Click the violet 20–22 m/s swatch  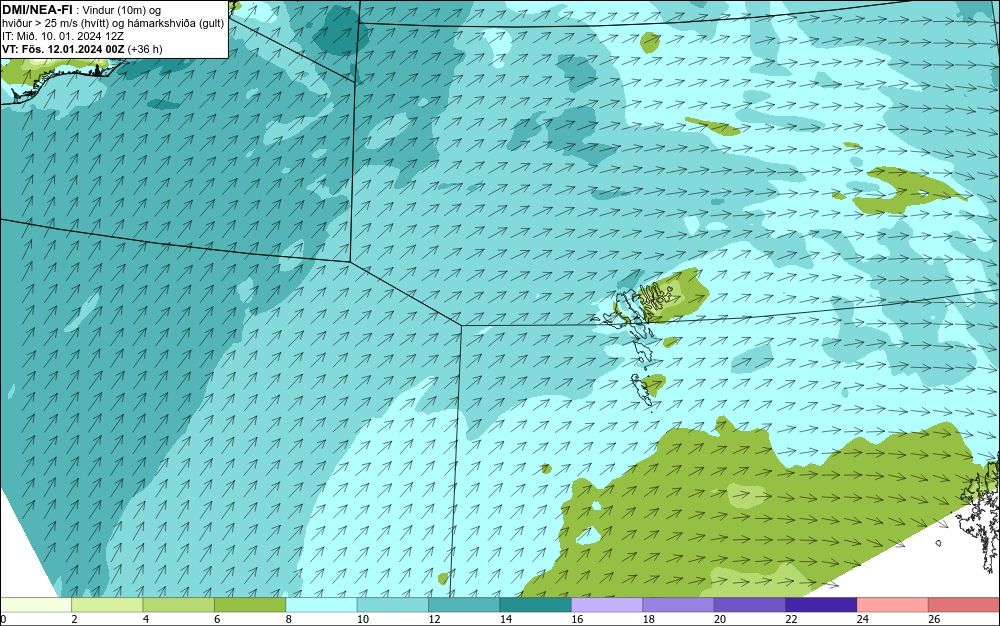[x=750, y=605]
